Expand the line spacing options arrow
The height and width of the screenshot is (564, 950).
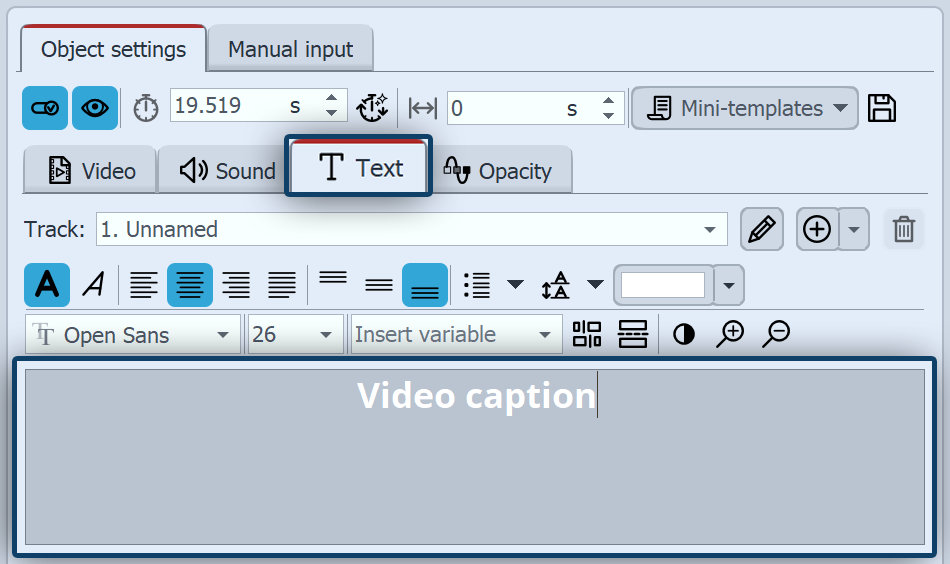pyautogui.click(x=596, y=285)
